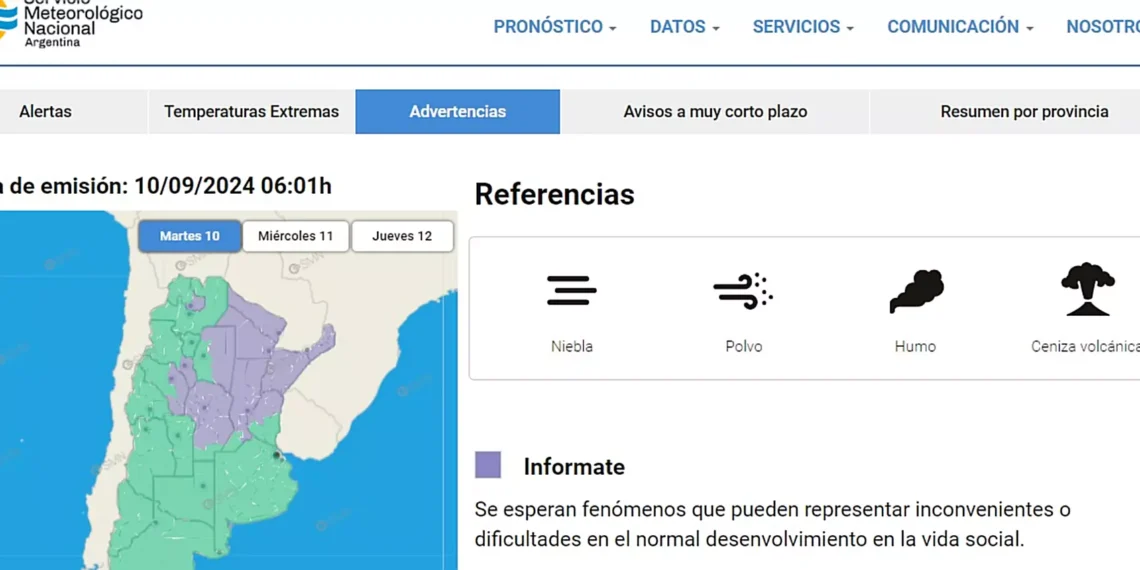Screen dimensions: 1140x570
Task: Select the Advertencias tab
Action: (x=457, y=112)
